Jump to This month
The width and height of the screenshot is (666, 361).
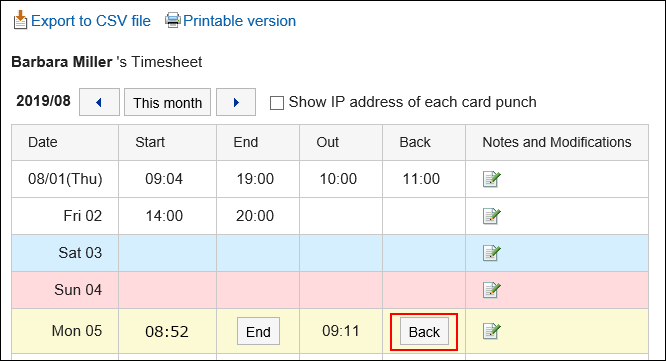[x=167, y=102]
